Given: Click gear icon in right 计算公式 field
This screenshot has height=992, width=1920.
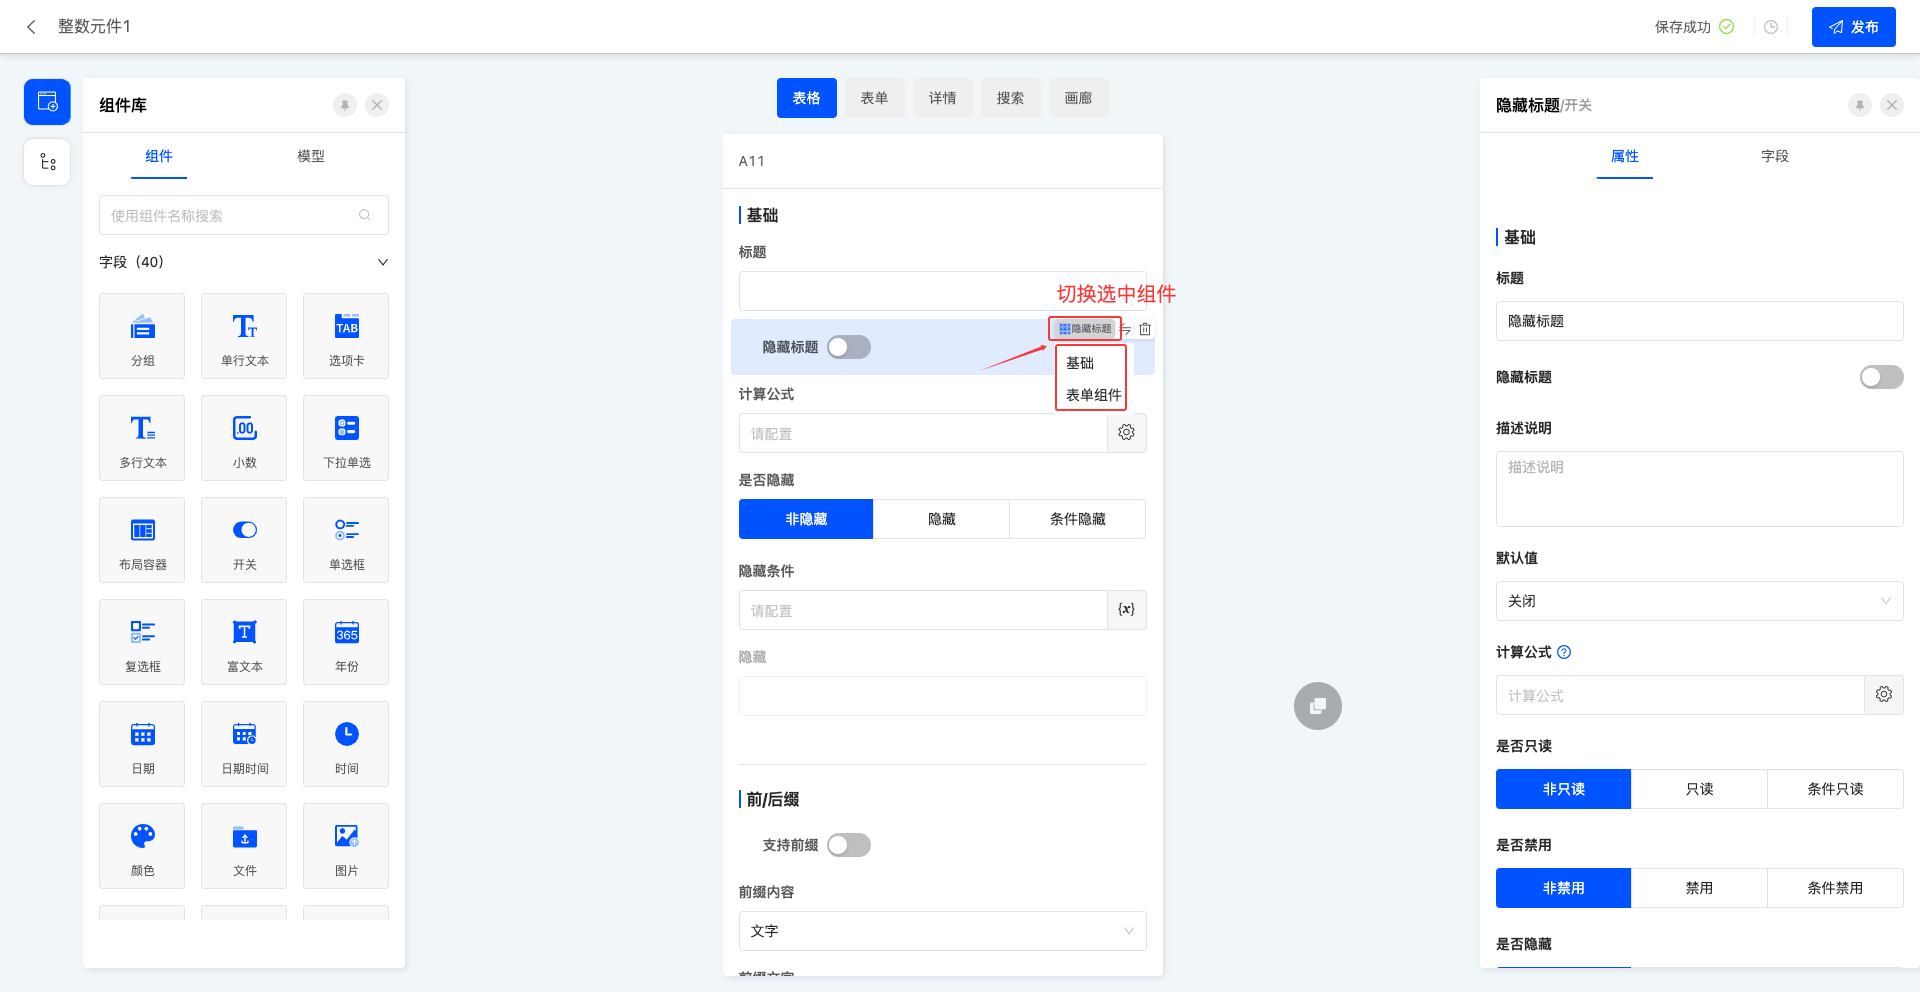Looking at the screenshot, I should 1883,695.
